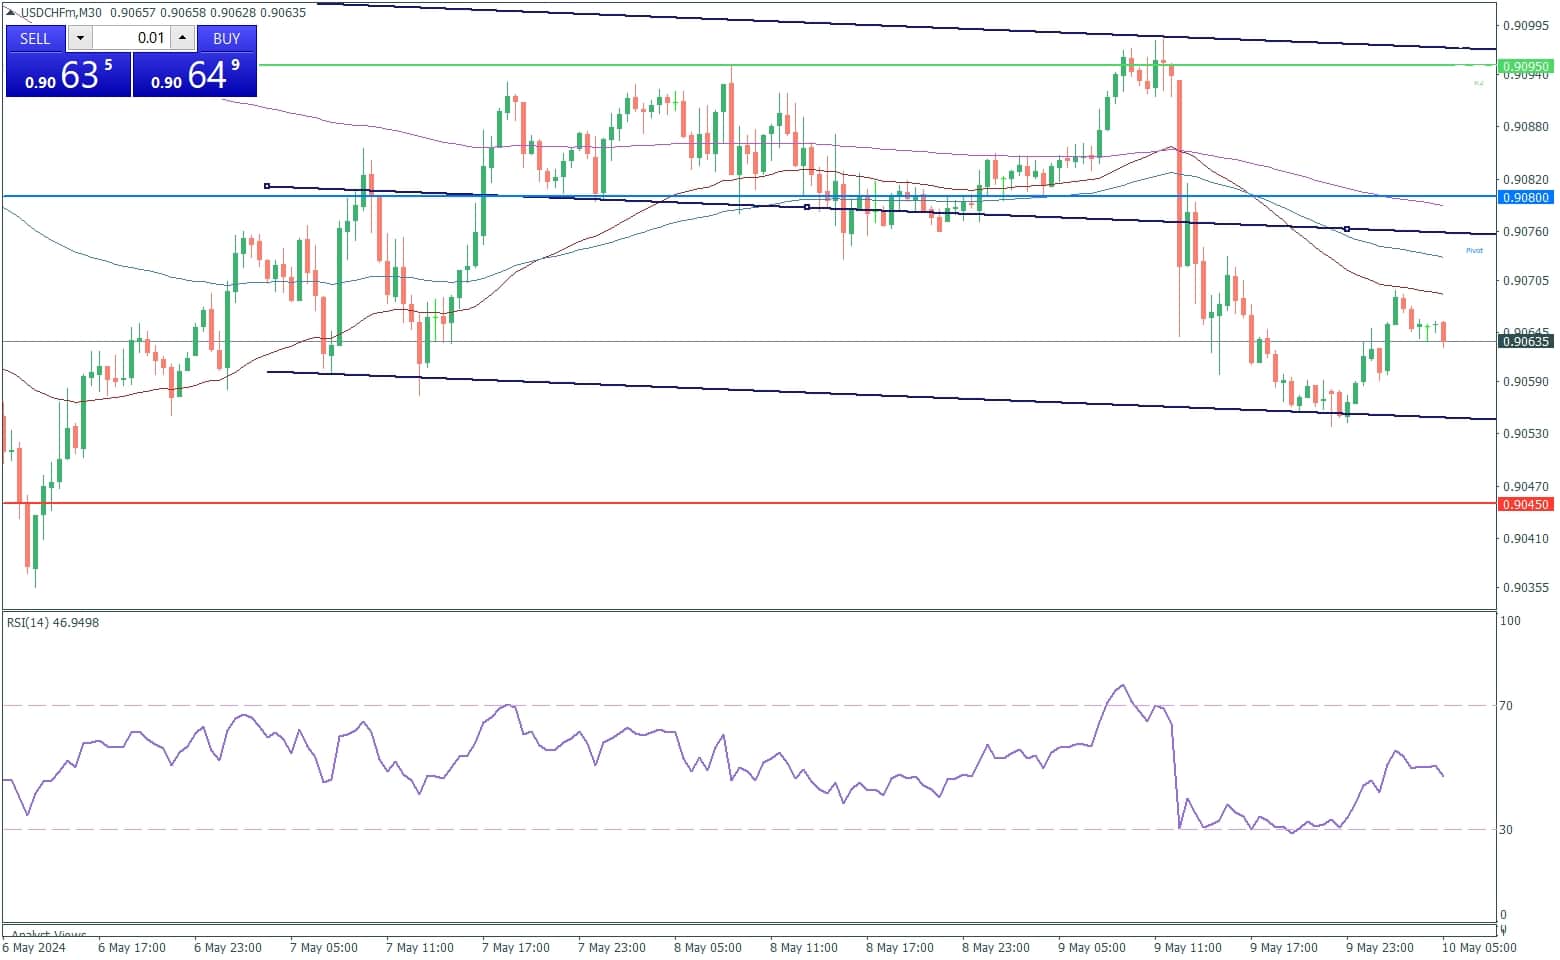Click the 0.90760 price scale value
The height and width of the screenshot is (960, 1560).
1526,231
